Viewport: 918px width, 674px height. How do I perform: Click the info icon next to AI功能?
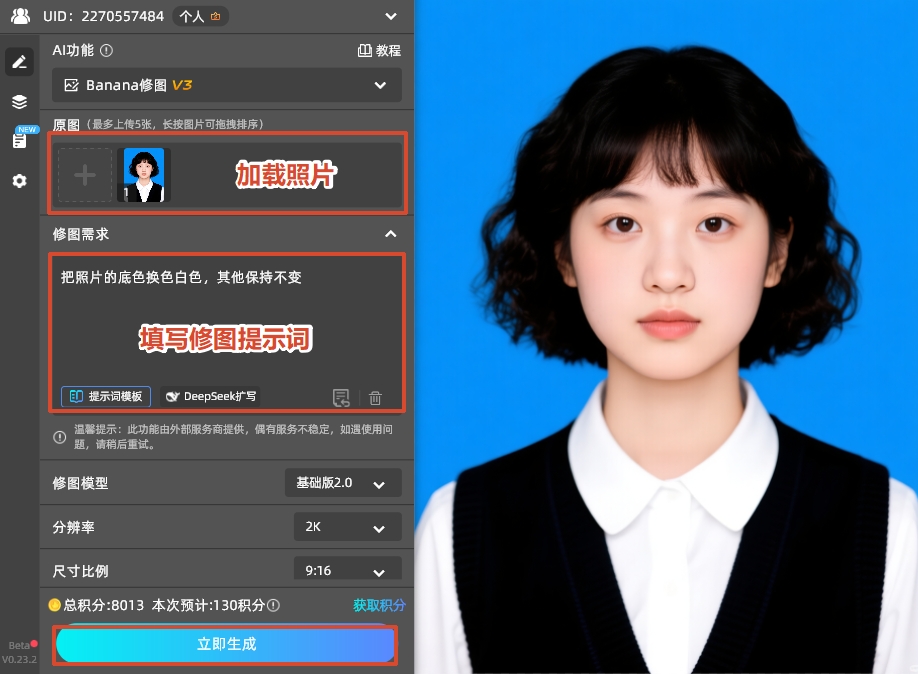click(x=106, y=50)
